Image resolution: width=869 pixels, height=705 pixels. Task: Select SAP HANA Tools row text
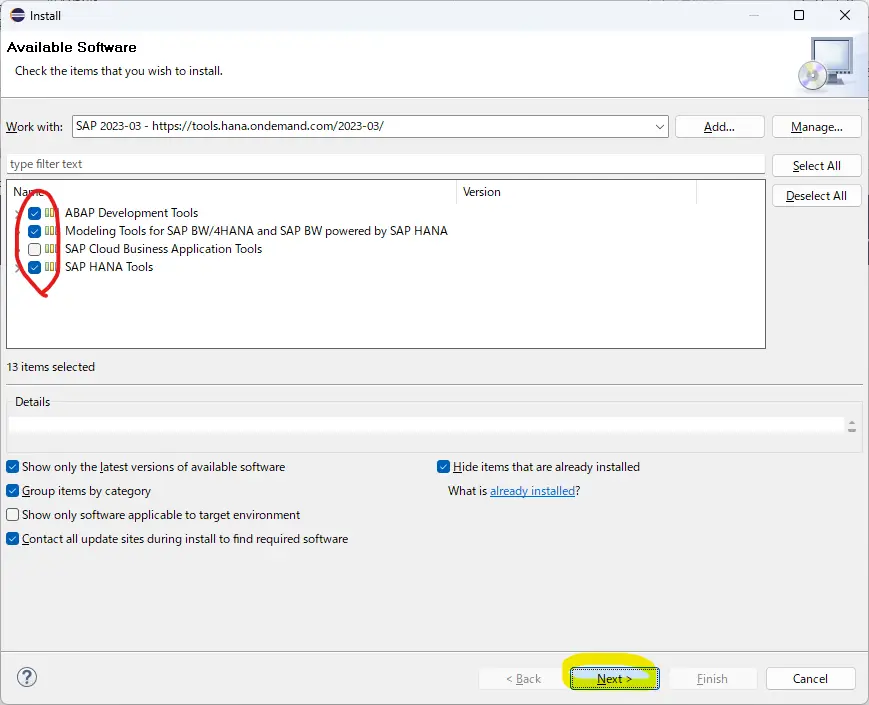pyautogui.click(x=109, y=267)
